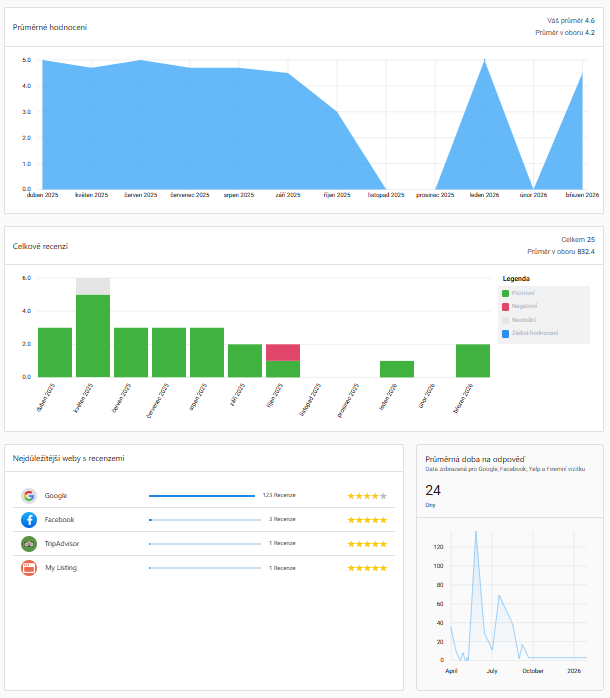Select the green Pozitivní legend swatch
The image size is (610, 698).
coord(505,293)
